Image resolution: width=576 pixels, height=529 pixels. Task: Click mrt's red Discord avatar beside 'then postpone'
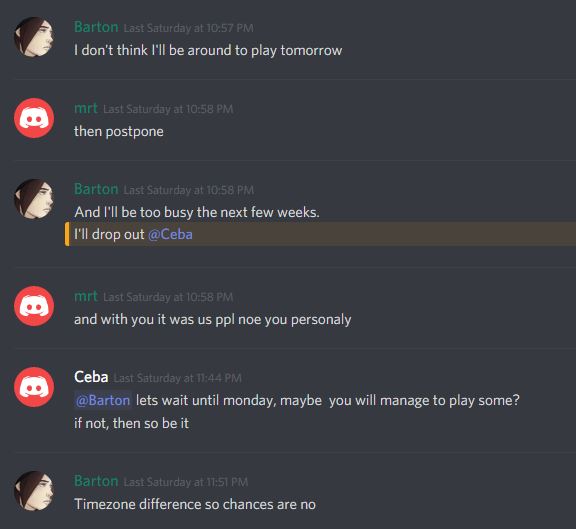[34, 118]
